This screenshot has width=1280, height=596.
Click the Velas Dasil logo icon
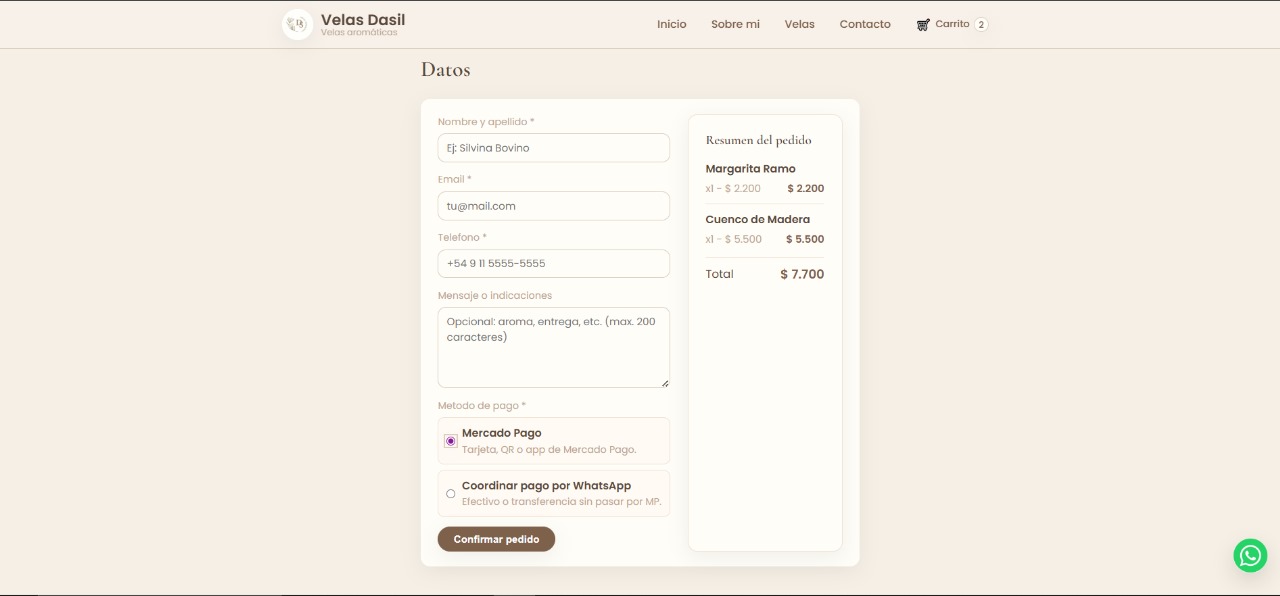coord(296,24)
